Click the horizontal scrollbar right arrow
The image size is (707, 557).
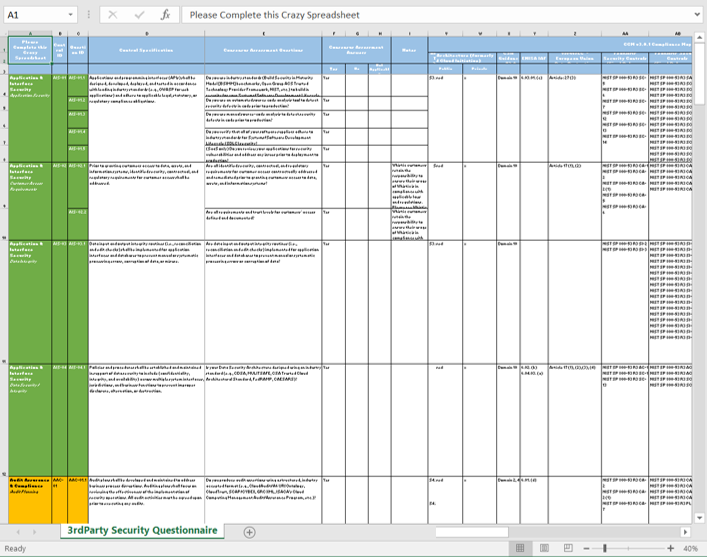click(685, 532)
